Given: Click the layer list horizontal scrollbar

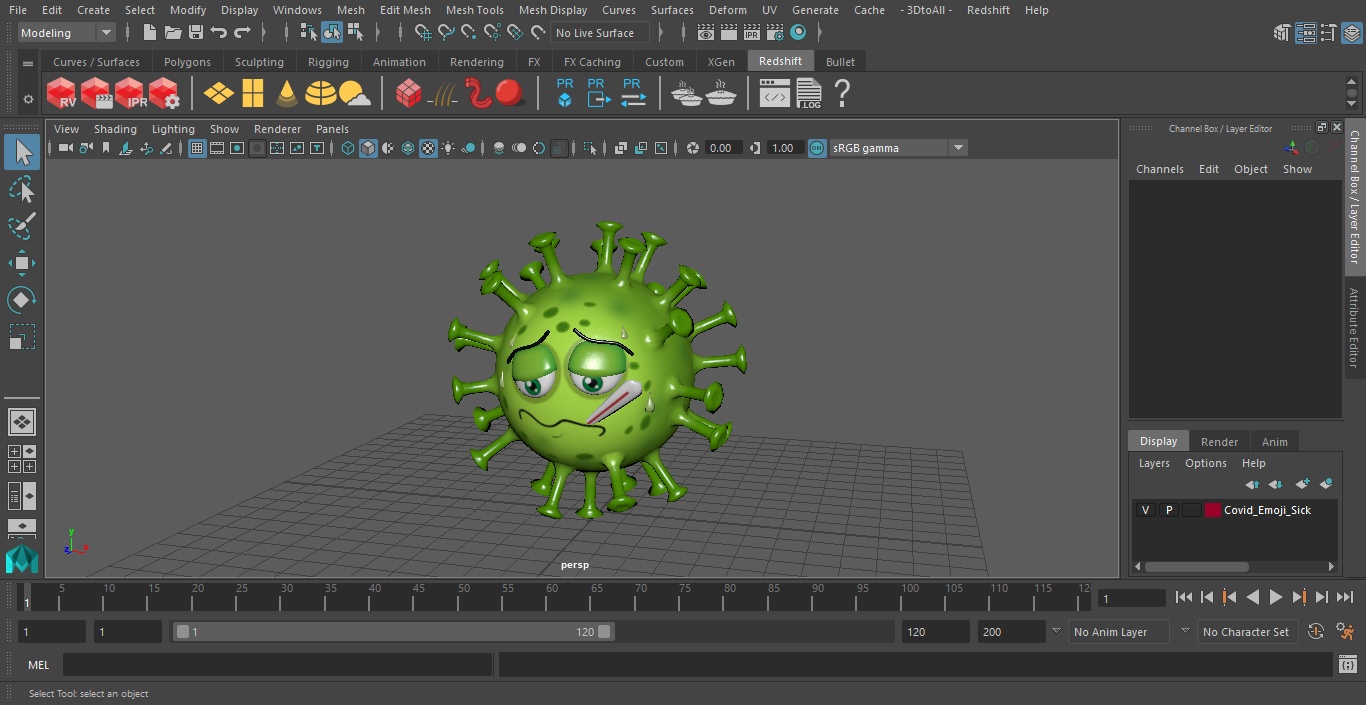Looking at the screenshot, I should [x=1196, y=567].
